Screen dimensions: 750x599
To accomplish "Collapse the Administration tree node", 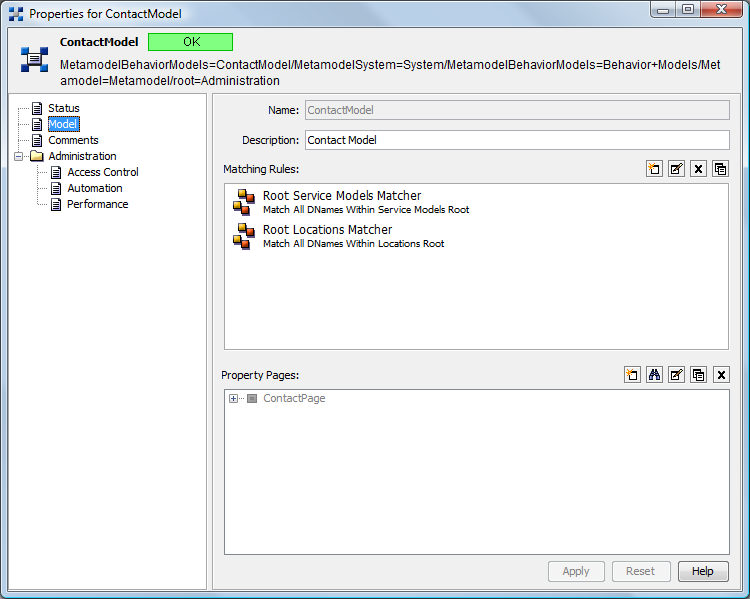I will (x=19, y=156).
